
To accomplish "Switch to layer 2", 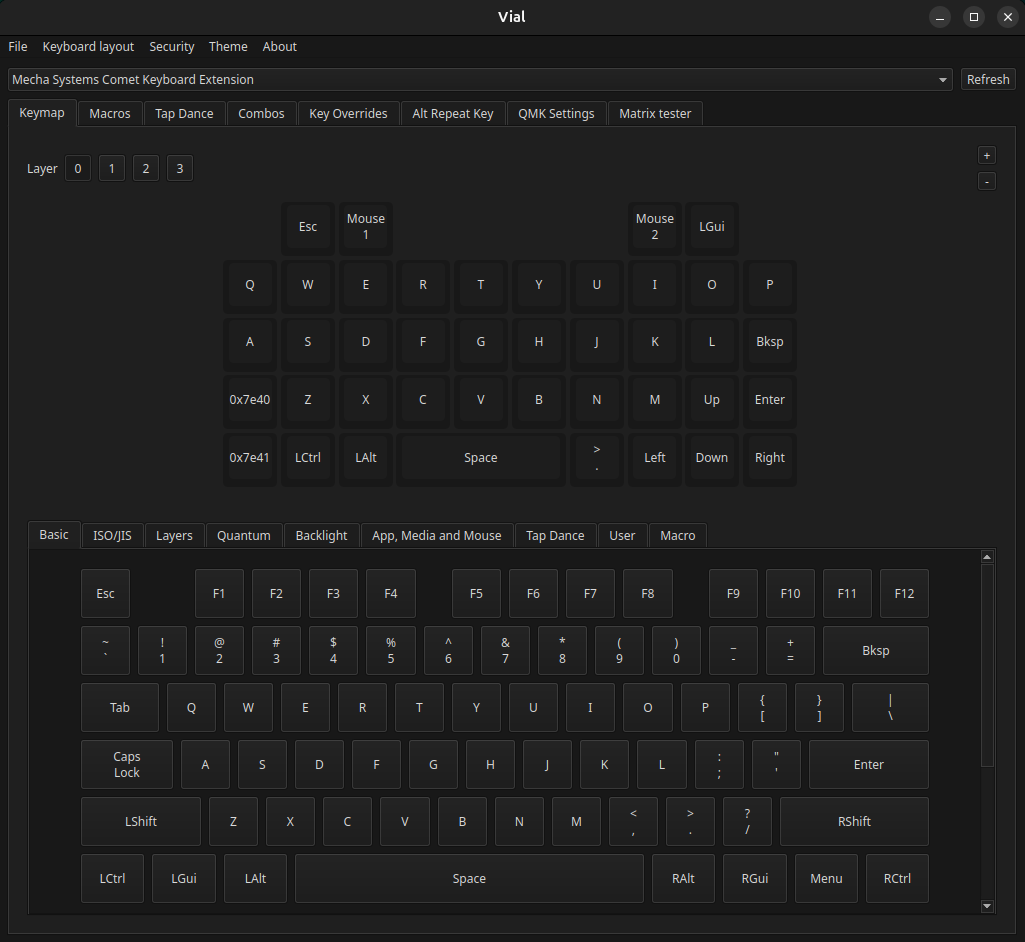I will click(x=146, y=169).
